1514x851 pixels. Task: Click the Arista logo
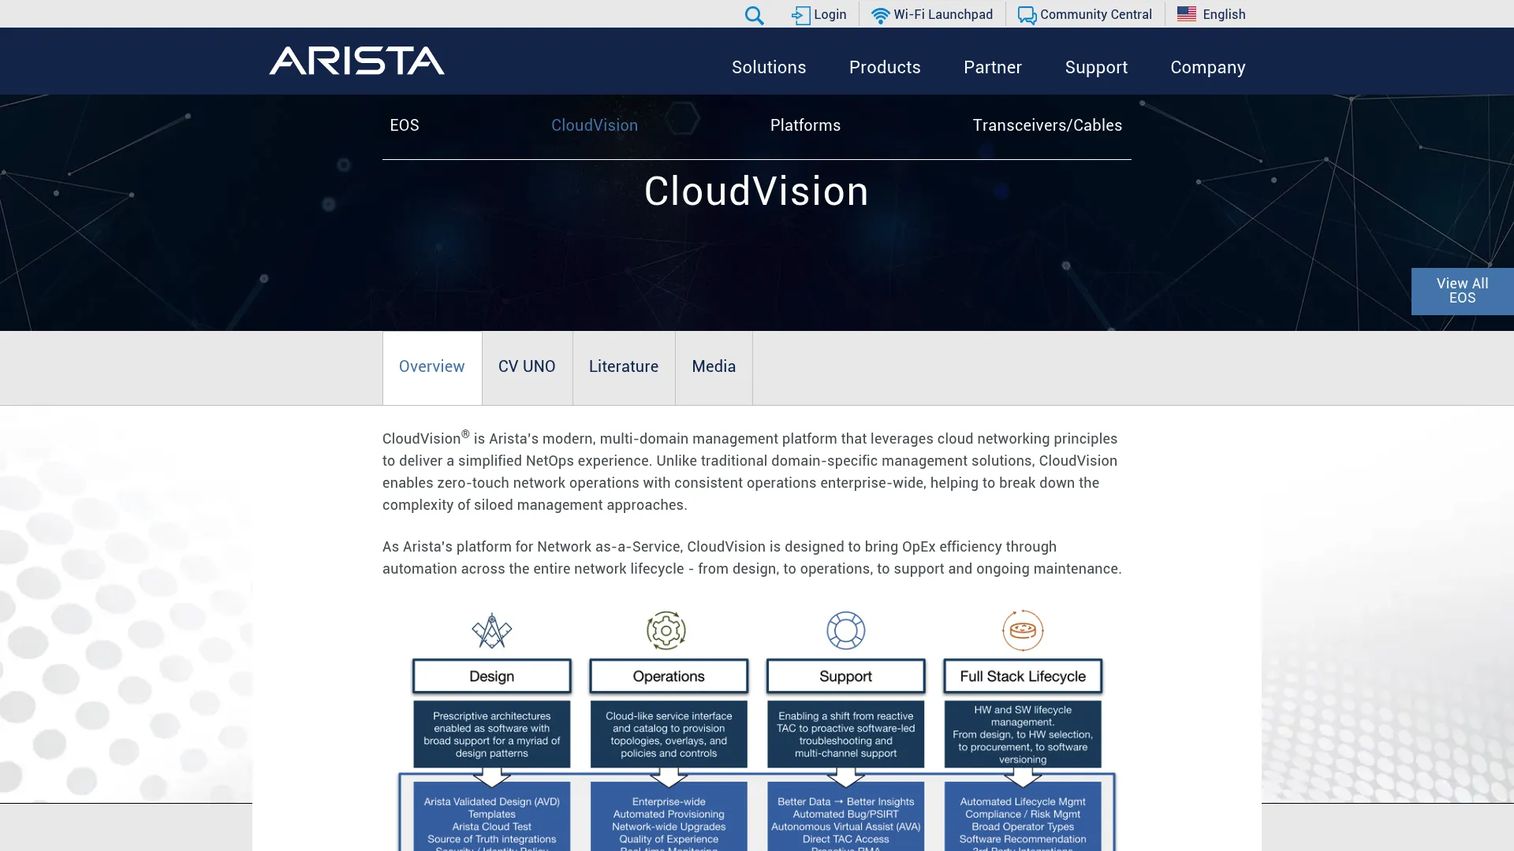coord(357,61)
